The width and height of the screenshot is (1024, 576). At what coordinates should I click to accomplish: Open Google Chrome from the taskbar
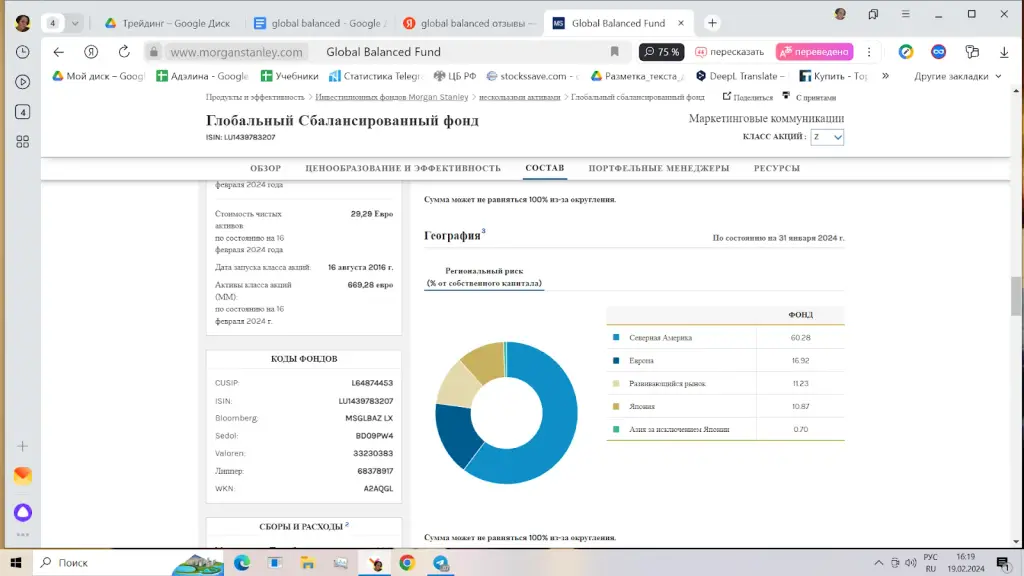[407, 562]
